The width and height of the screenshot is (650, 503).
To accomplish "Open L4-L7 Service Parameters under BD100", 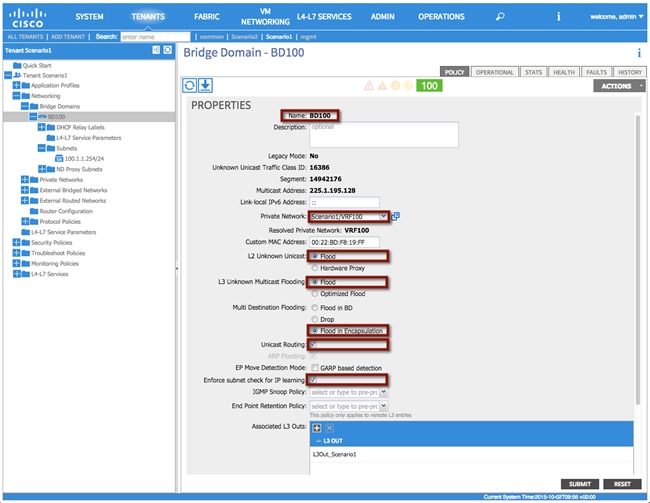I will pos(89,138).
